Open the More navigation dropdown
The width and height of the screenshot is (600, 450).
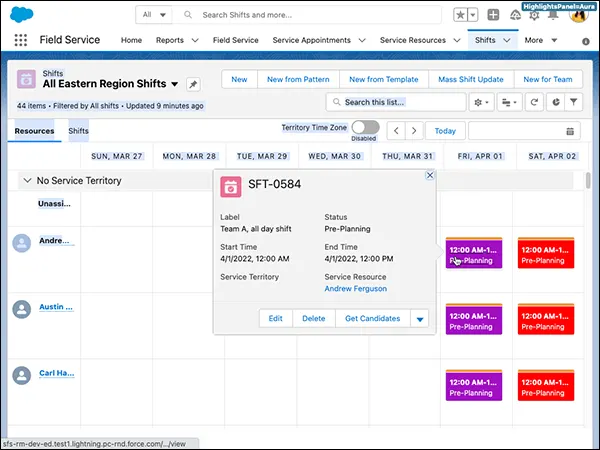click(x=540, y=40)
